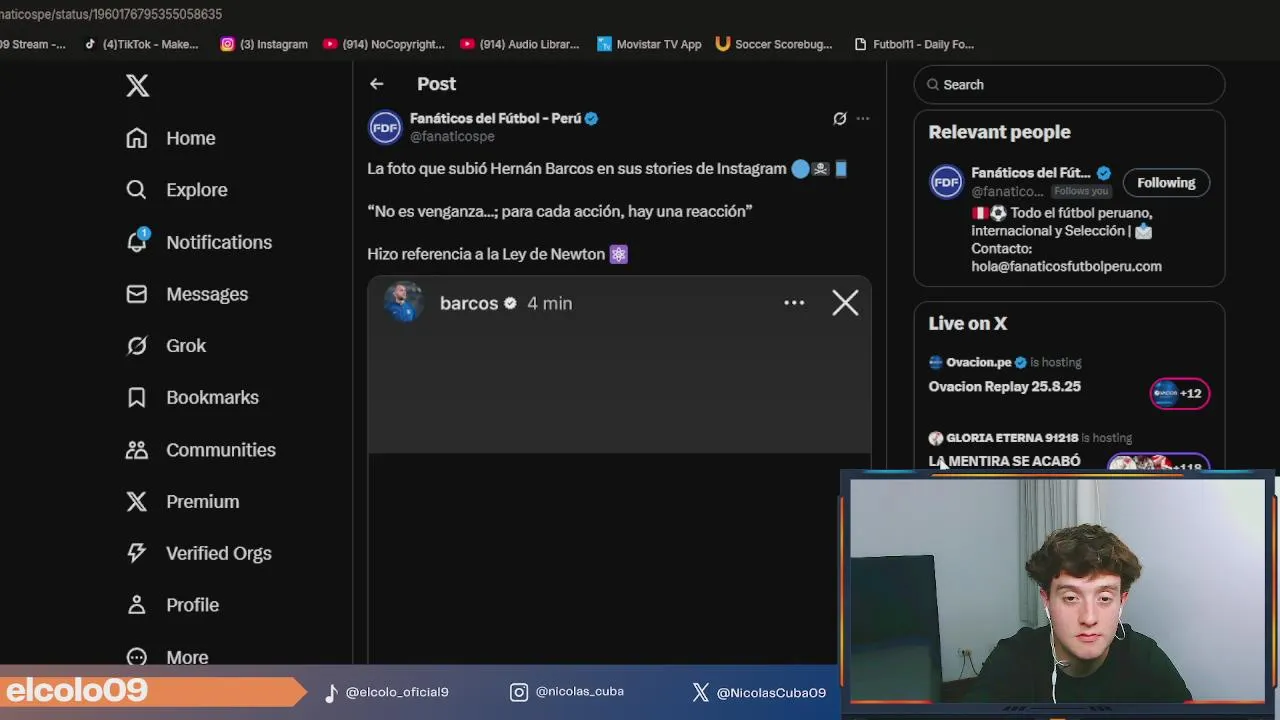Open Ovacion Replay 25.8.25 live space
The width and height of the screenshot is (1280, 720).
click(x=1005, y=386)
